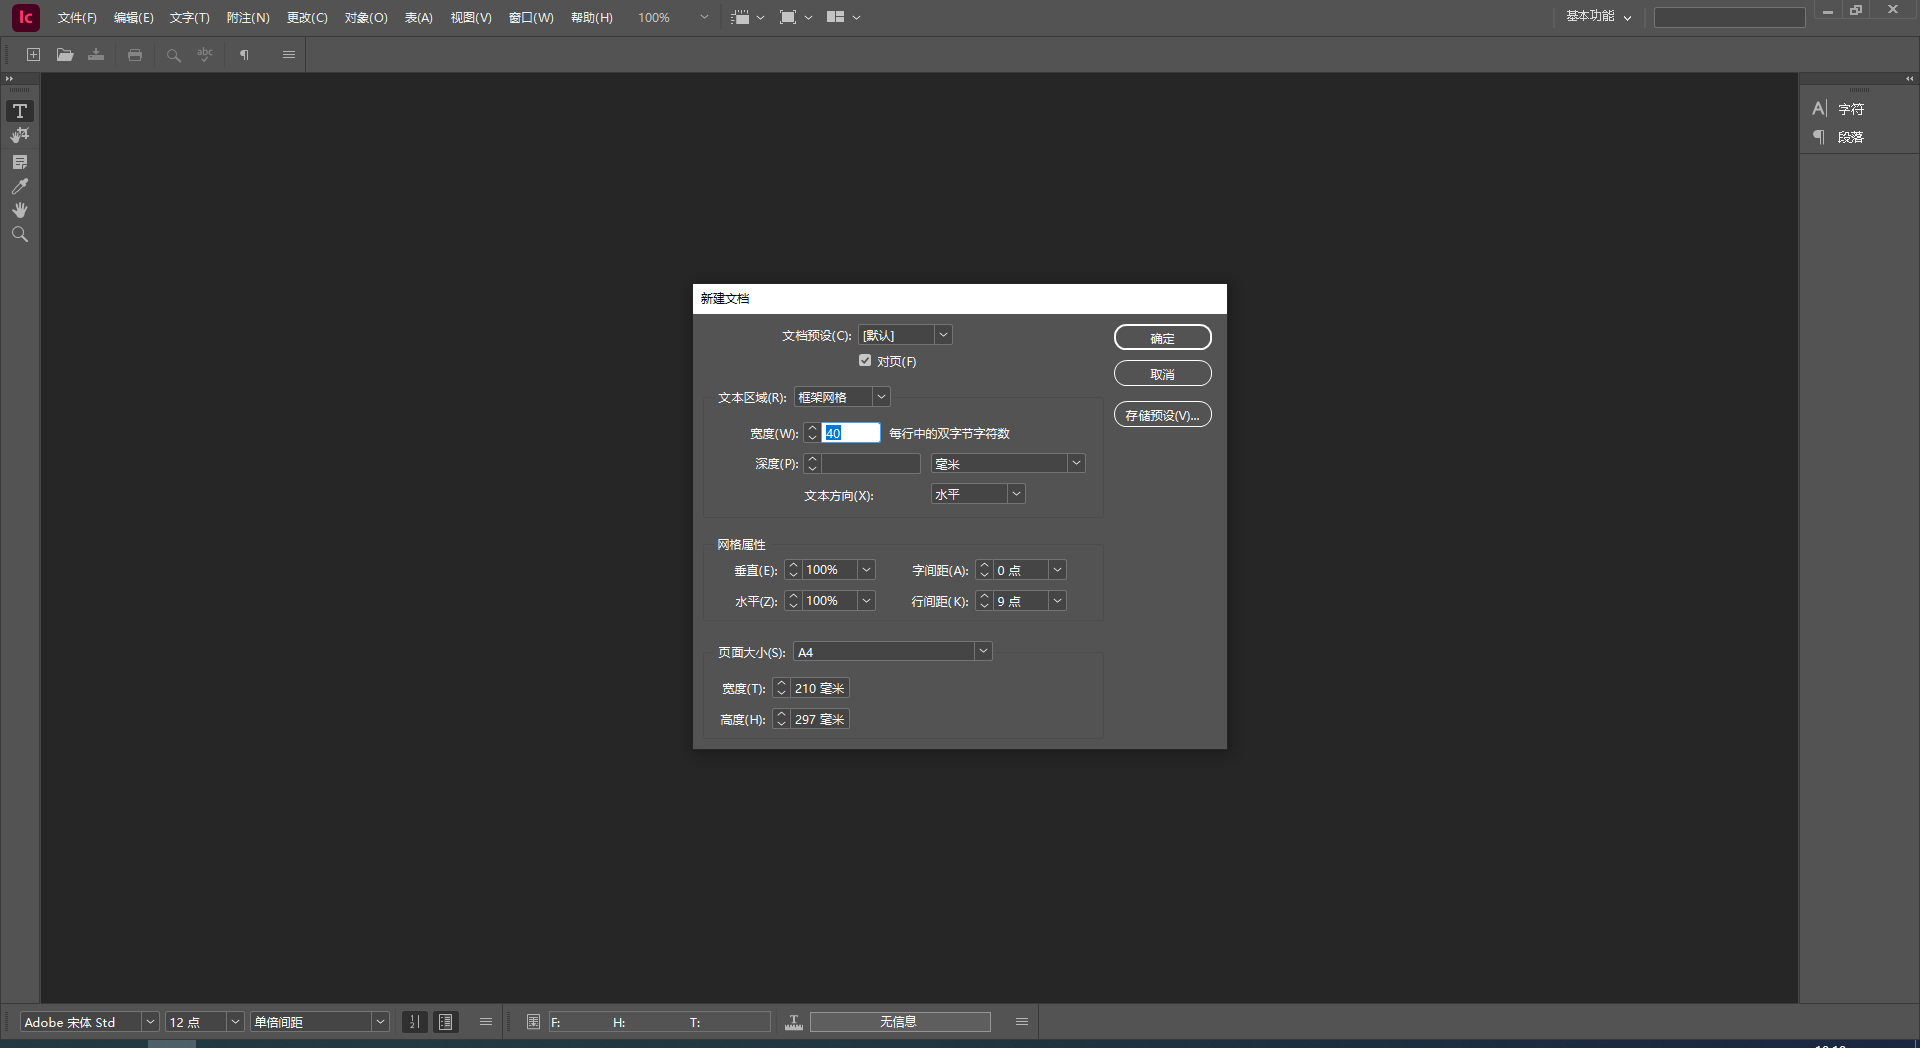Open the screen mode icon dropdown
This screenshot has height=1048, width=1920.
pyautogui.click(x=795, y=17)
